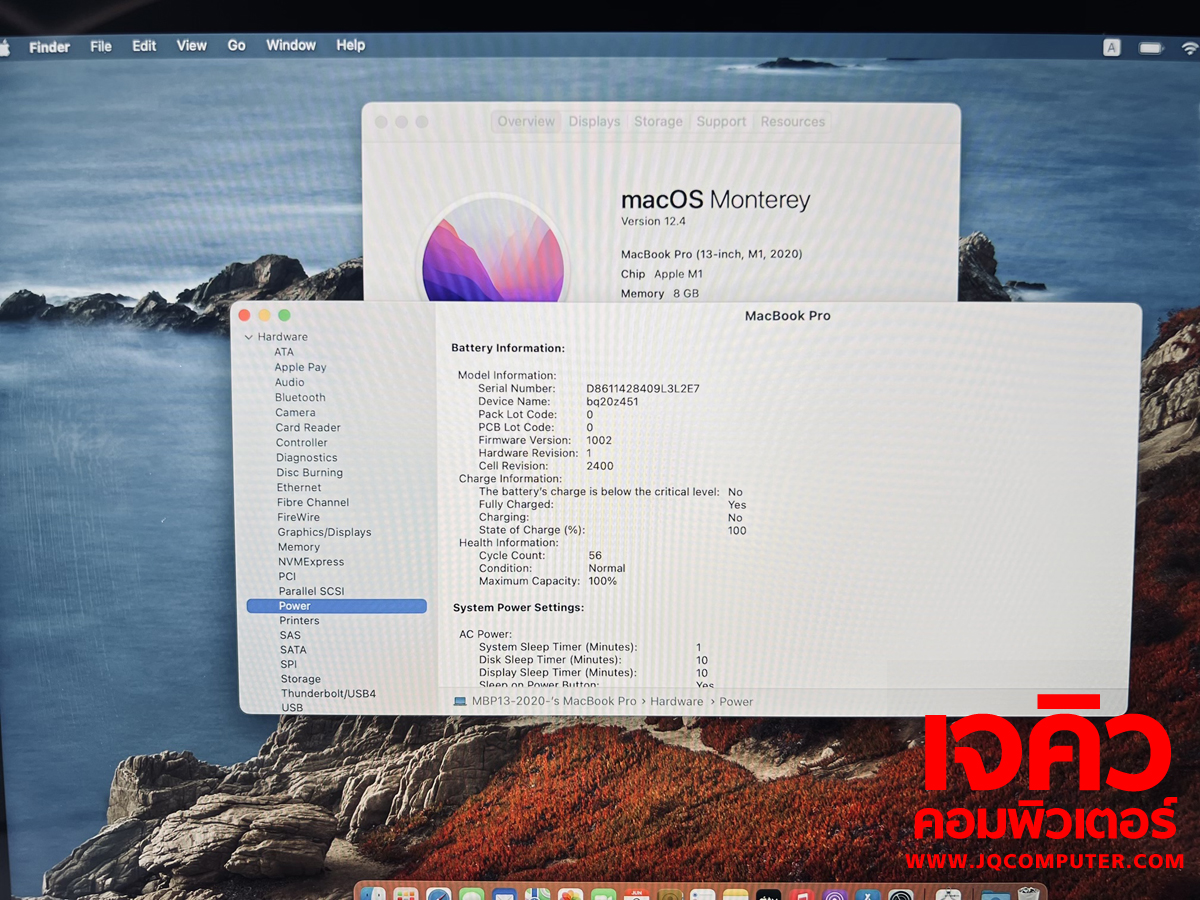Viewport: 1200px width, 900px height.
Task: Select NVMExpress in the sidebar
Action: tap(311, 562)
